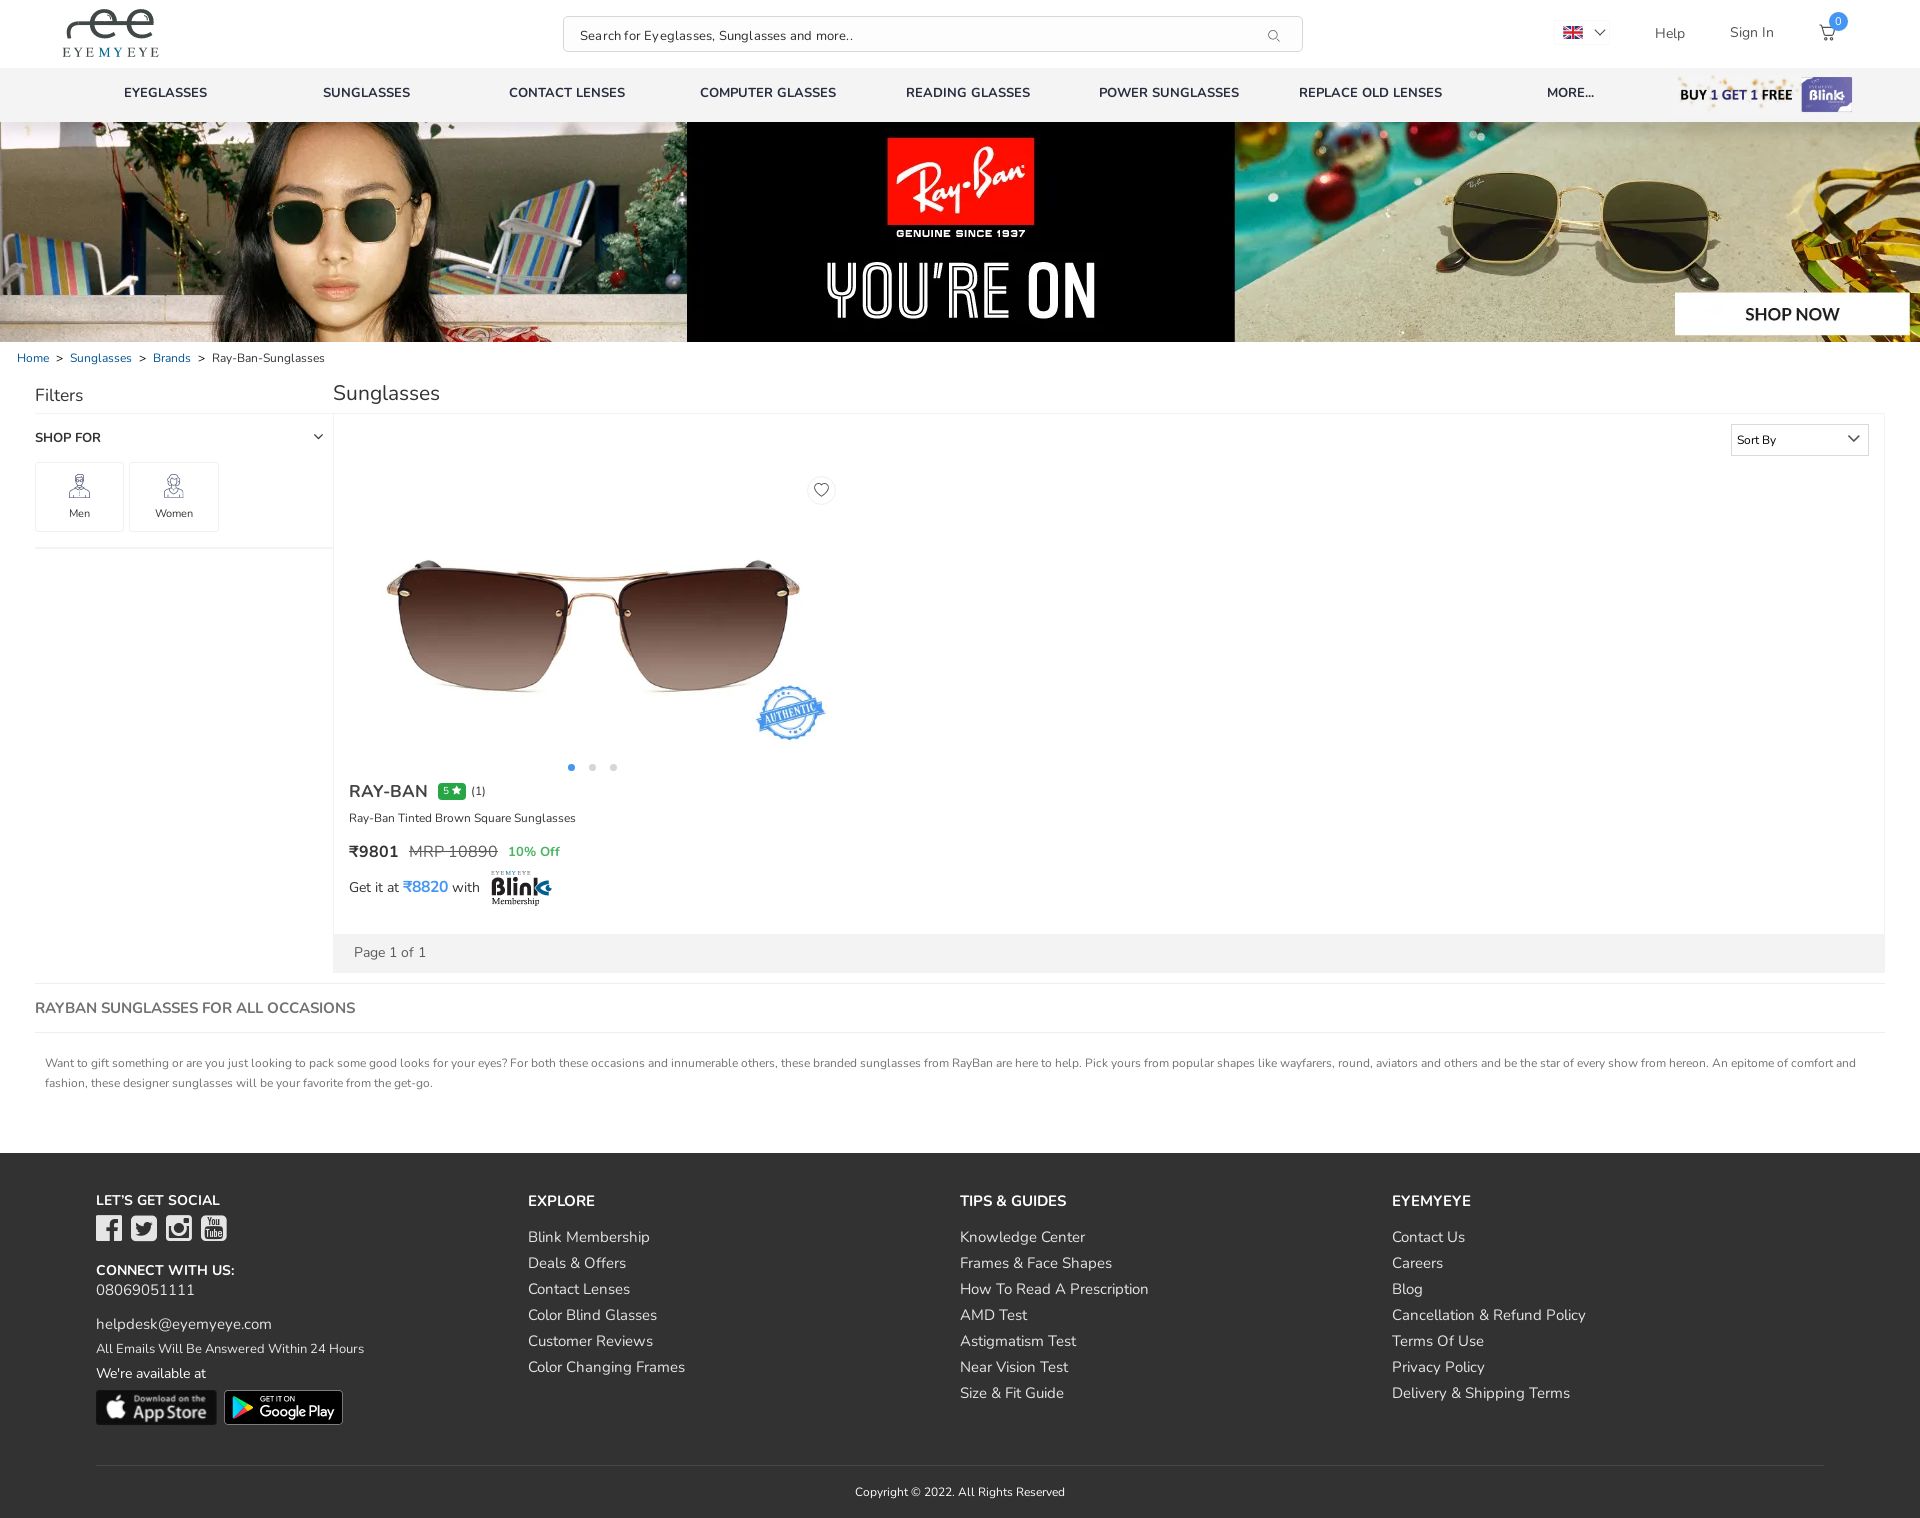Click the search input field

(x=933, y=35)
